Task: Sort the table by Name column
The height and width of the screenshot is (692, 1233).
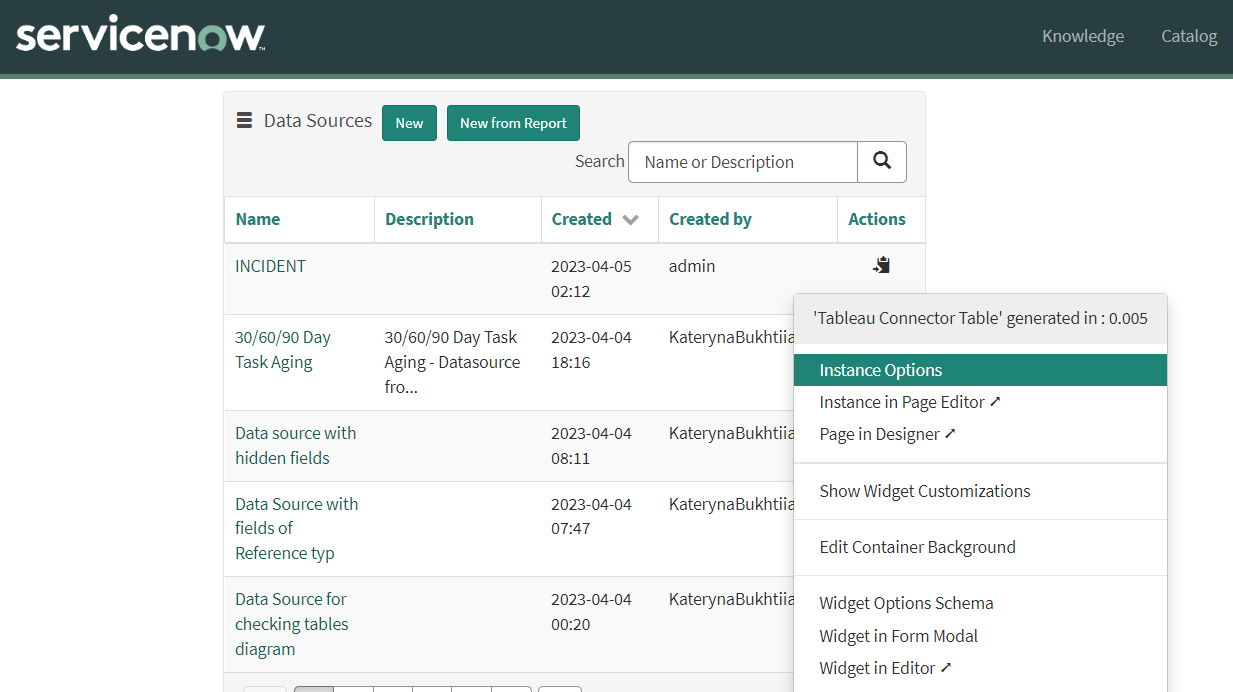Action: 258,219
